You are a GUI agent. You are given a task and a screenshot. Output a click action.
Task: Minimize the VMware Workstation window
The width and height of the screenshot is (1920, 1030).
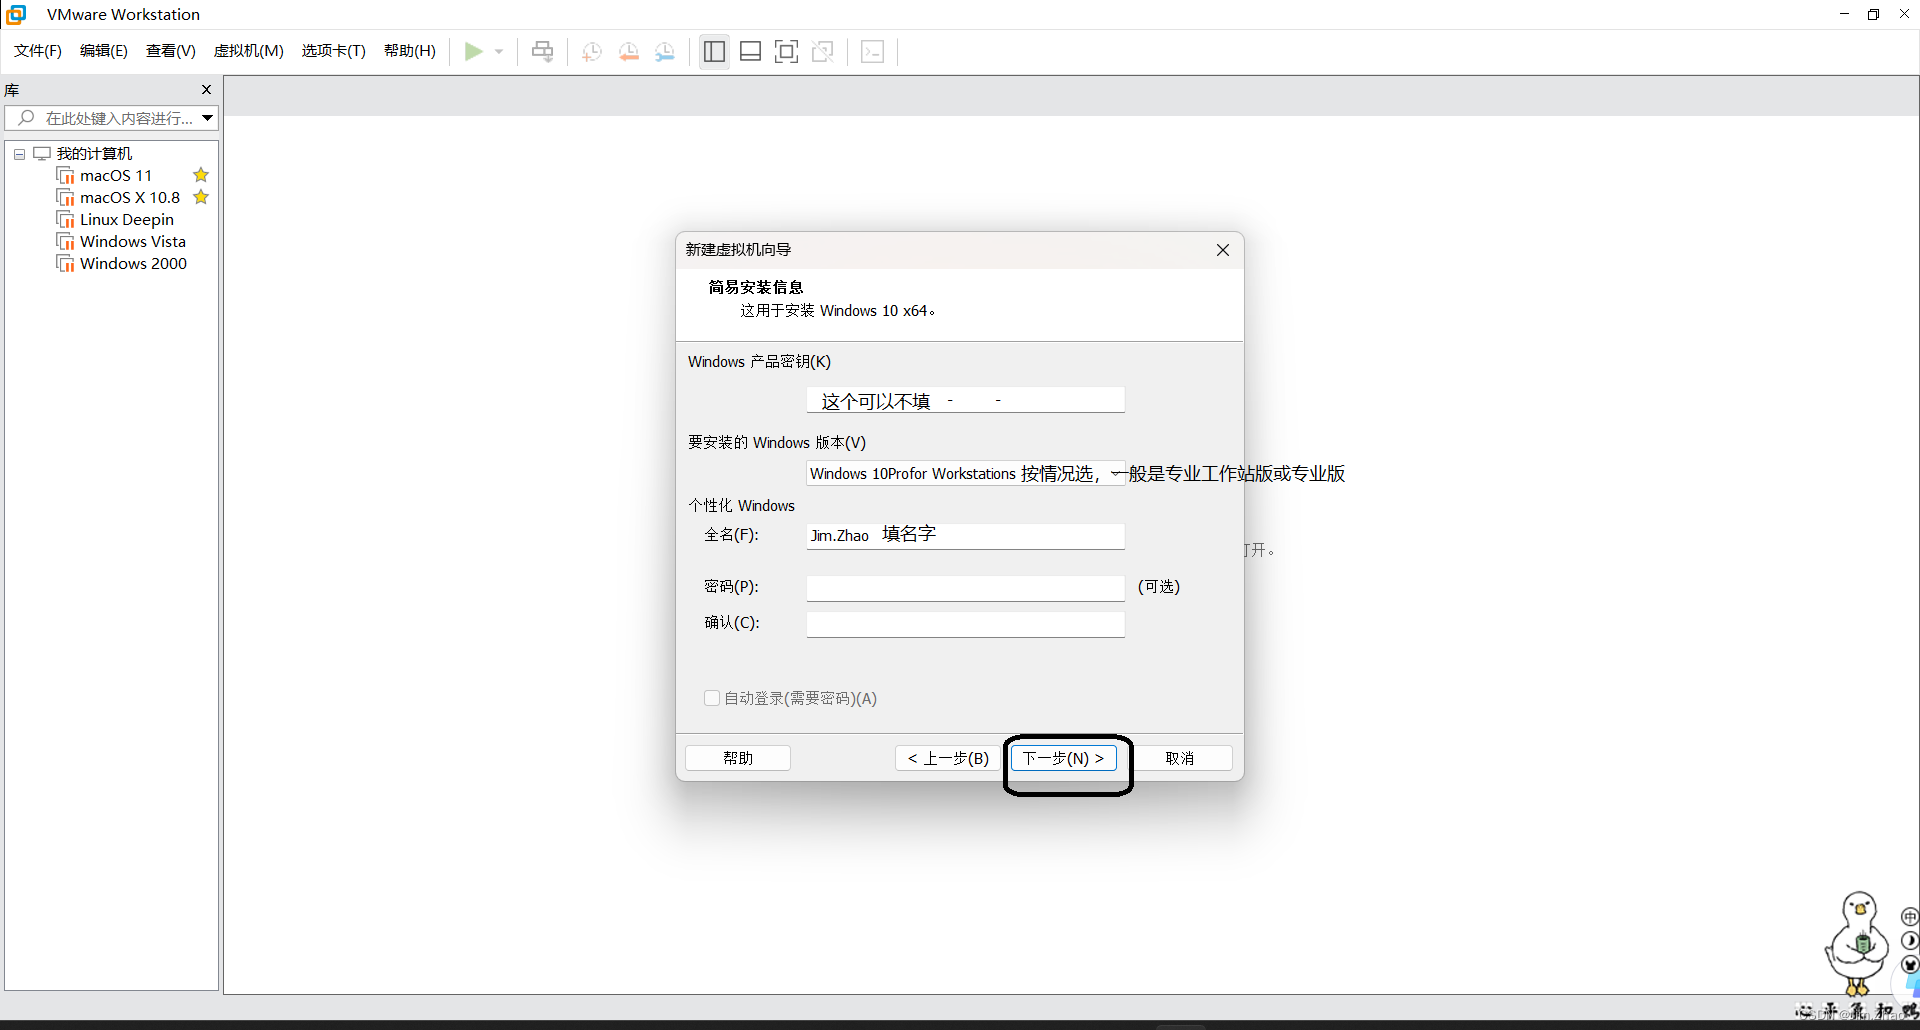click(x=1844, y=14)
